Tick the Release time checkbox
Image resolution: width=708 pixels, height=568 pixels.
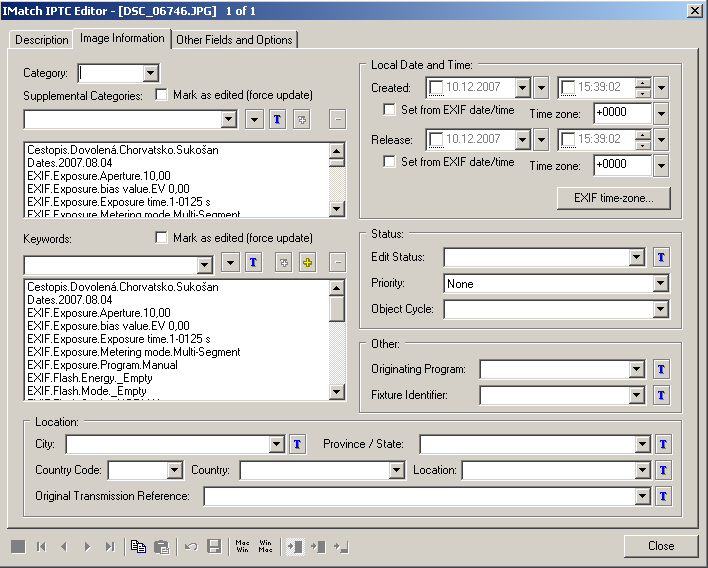click(x=568, y=140)
